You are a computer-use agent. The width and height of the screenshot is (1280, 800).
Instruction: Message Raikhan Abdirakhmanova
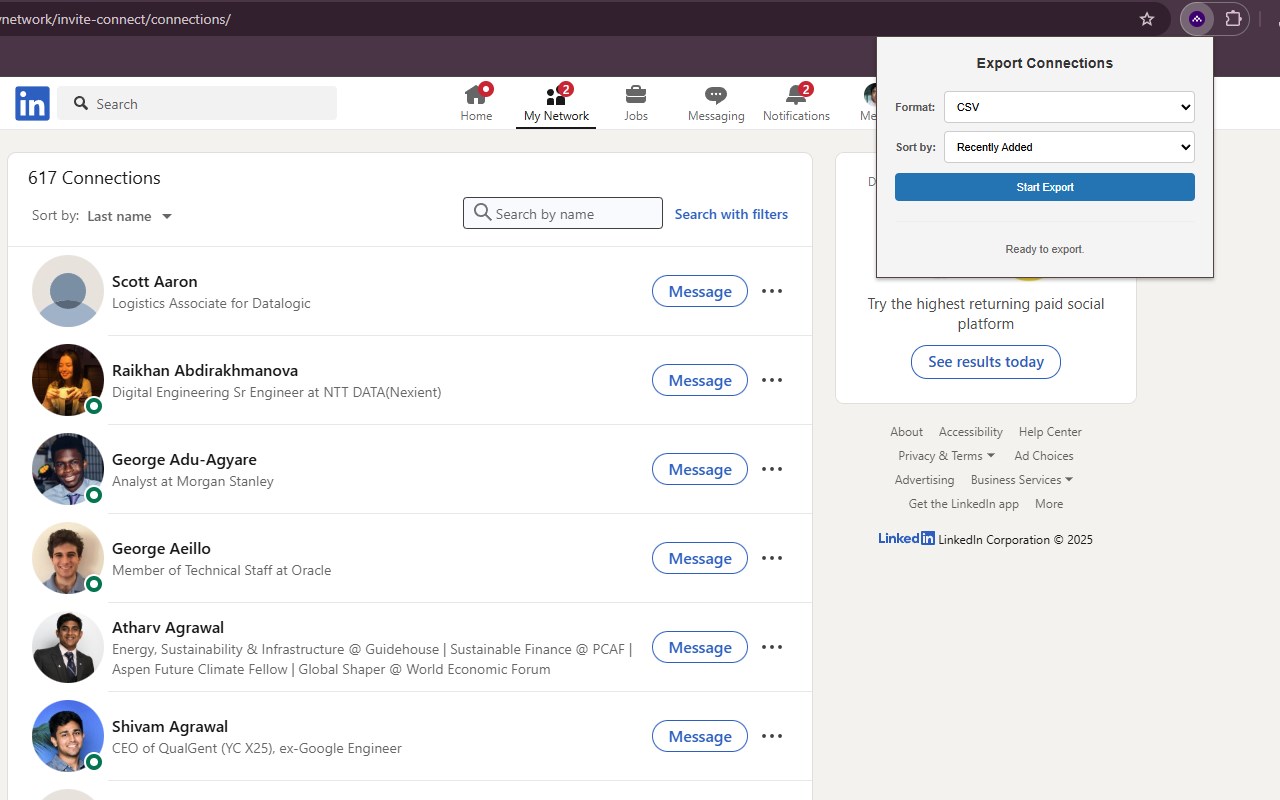[700, 380]
